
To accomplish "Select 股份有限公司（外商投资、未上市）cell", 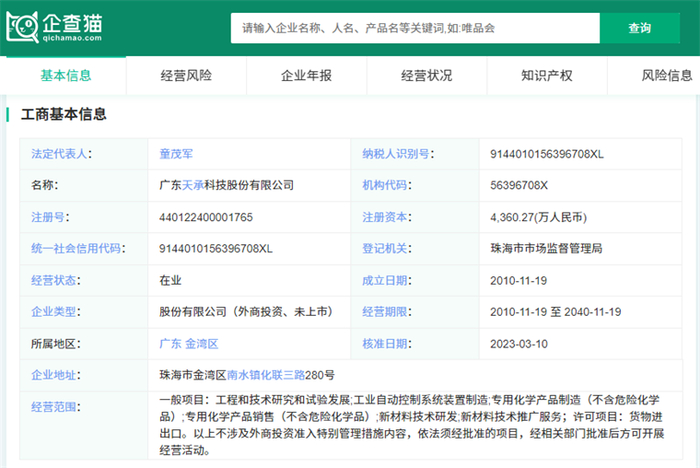I will [x=247, y=312].
